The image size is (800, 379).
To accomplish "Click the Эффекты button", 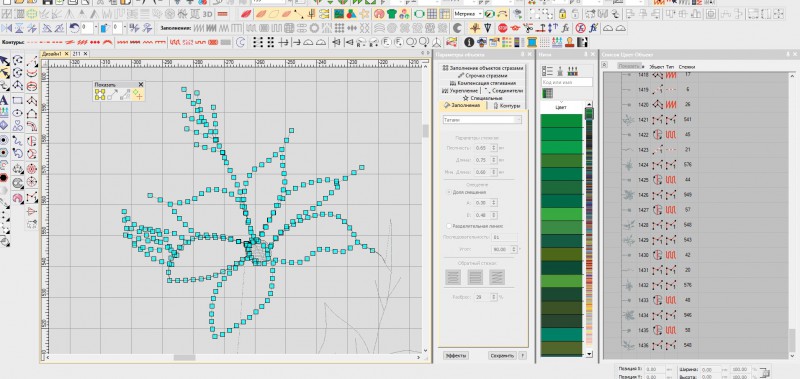I will pyautogui.click(x=456, y=356).
